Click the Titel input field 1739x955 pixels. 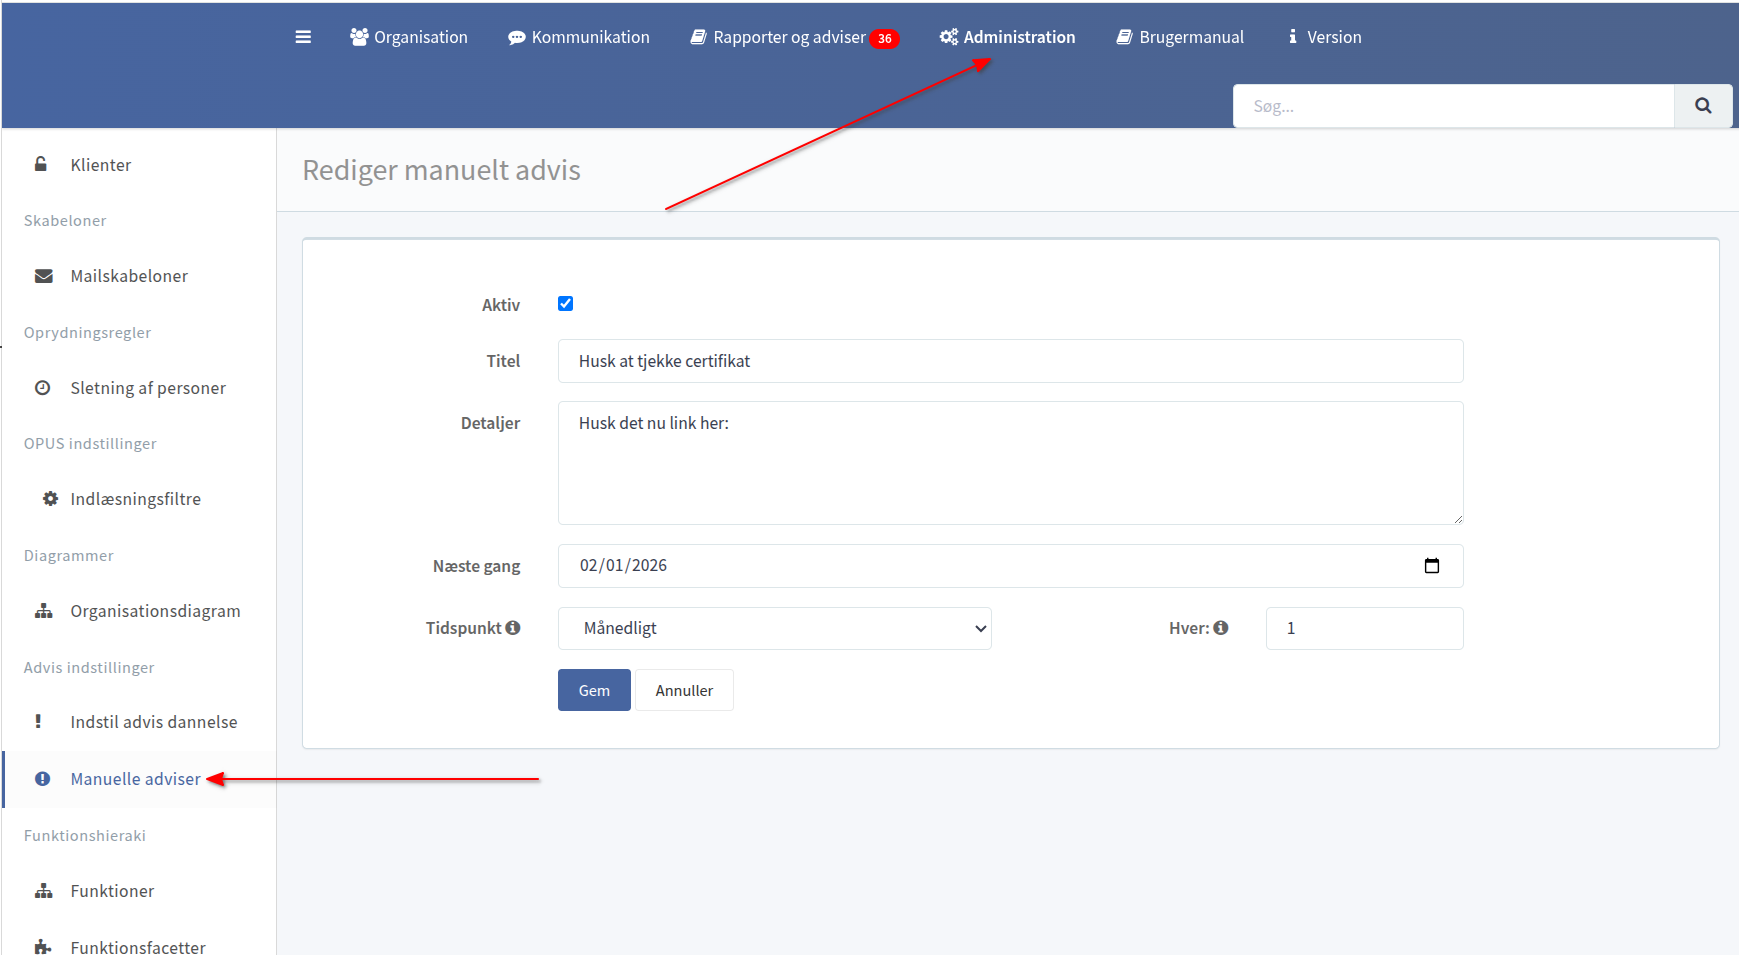(x=1010, y=361)
